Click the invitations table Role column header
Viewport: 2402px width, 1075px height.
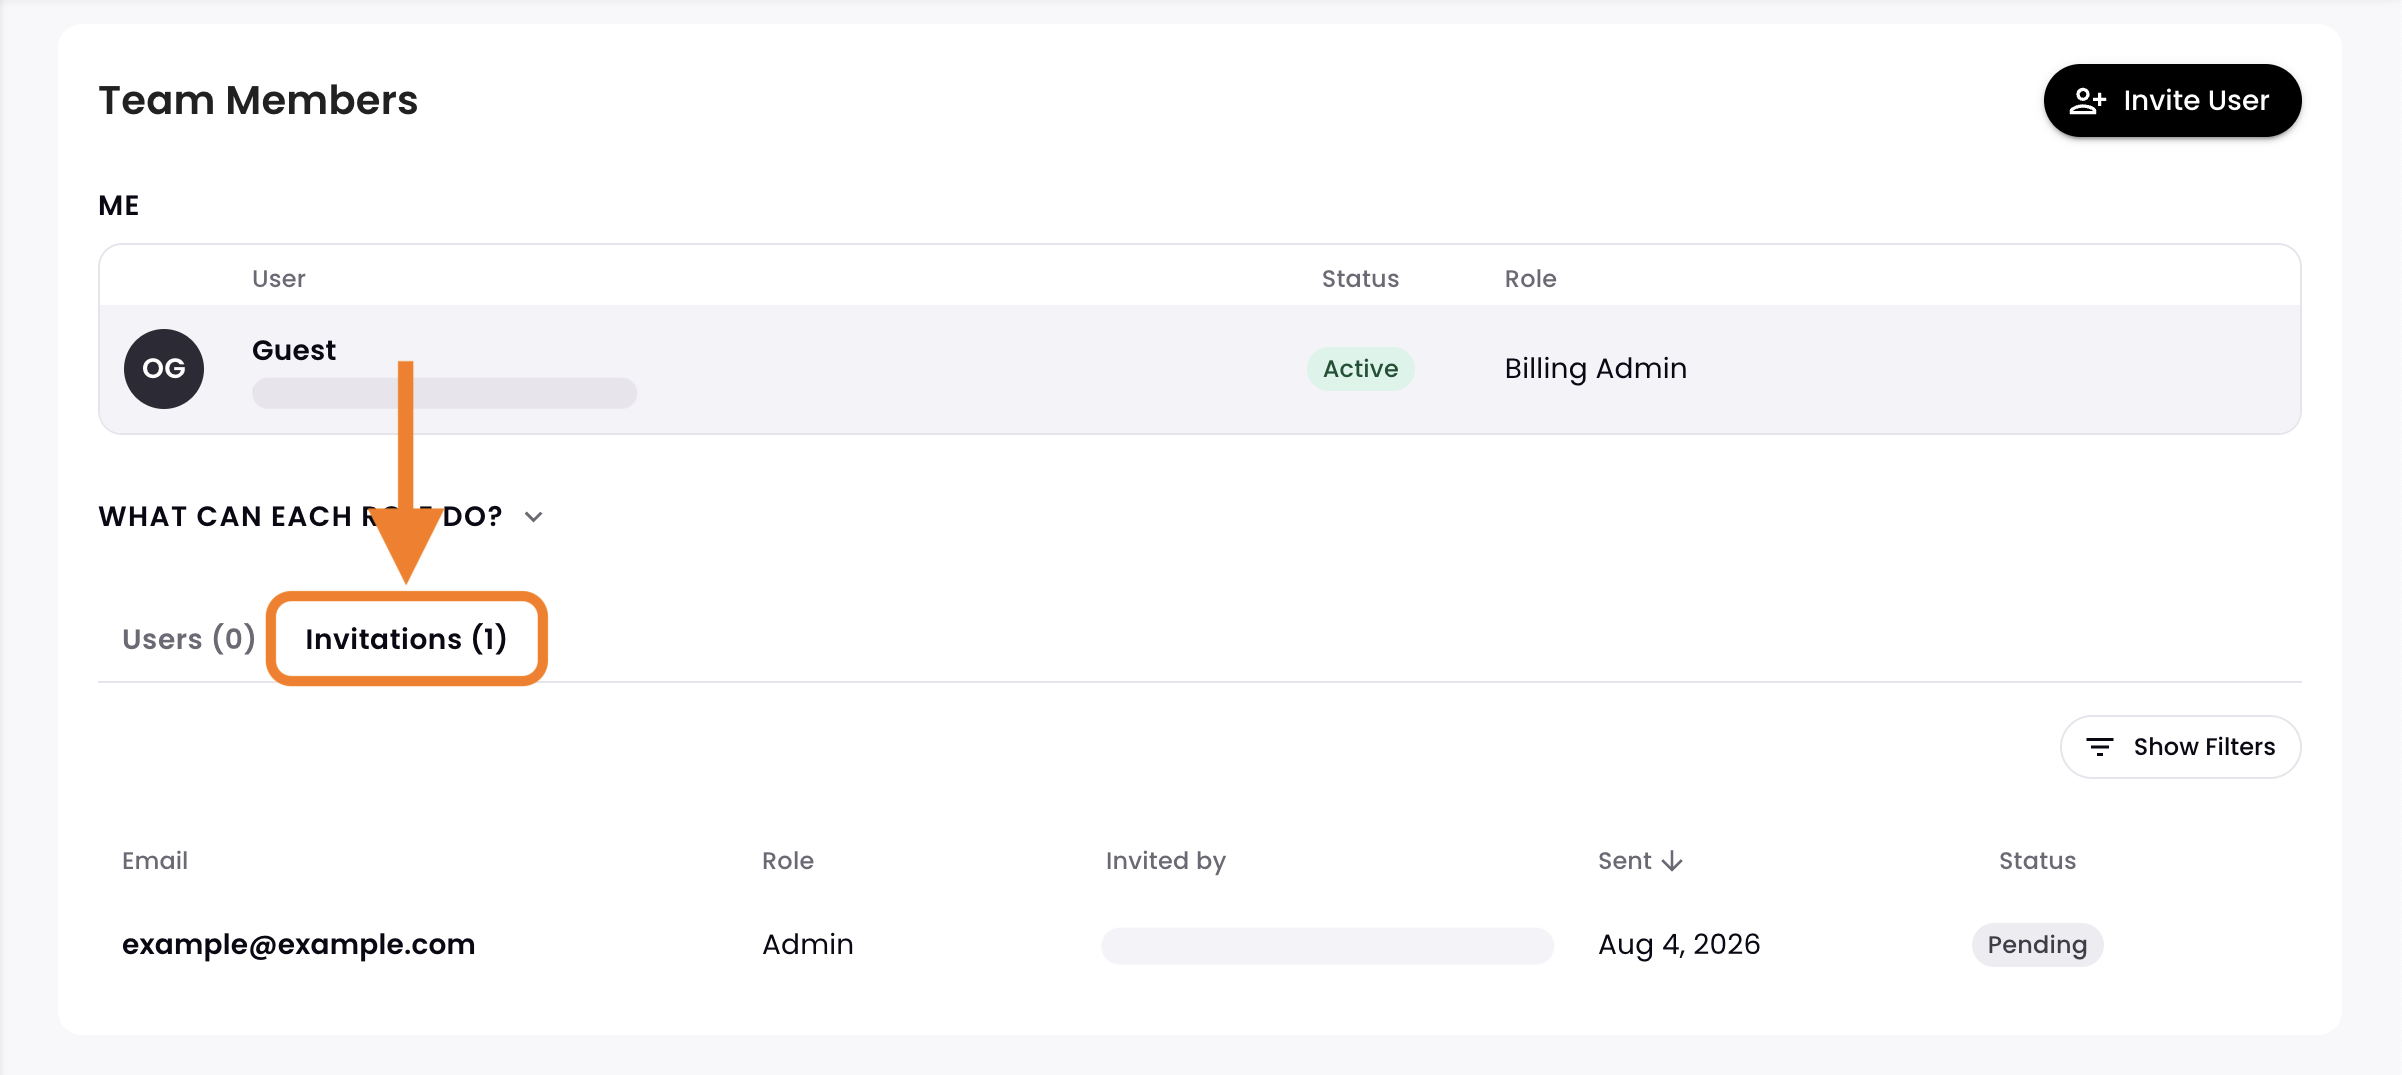pyautogui.click(x=788, y=861)
